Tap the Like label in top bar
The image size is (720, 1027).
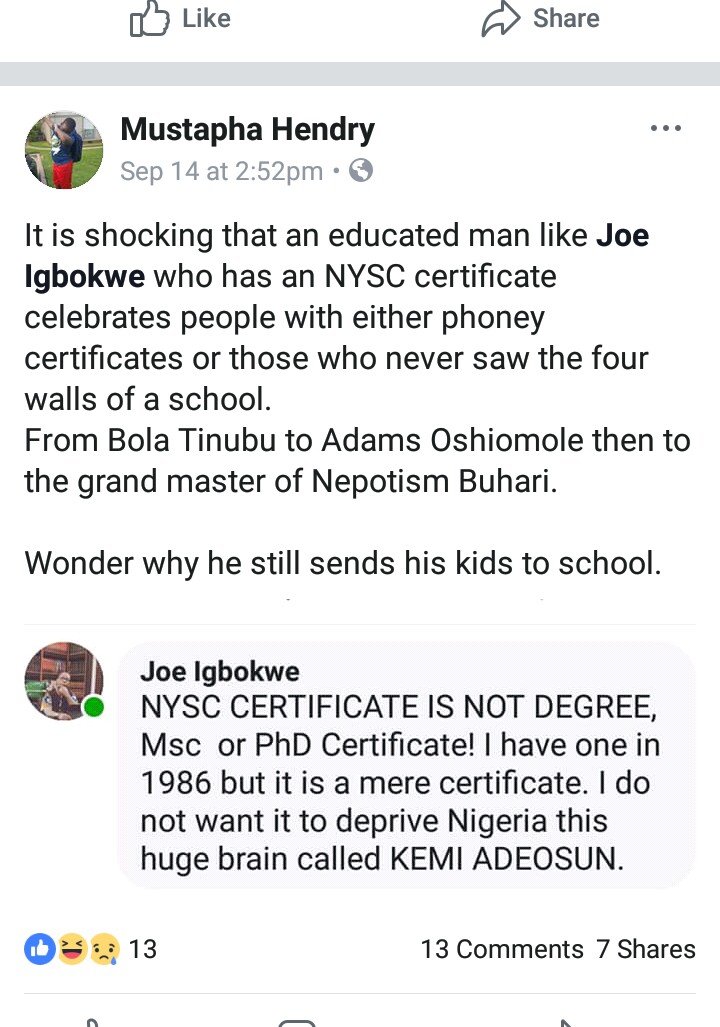(x=207, y=19)
